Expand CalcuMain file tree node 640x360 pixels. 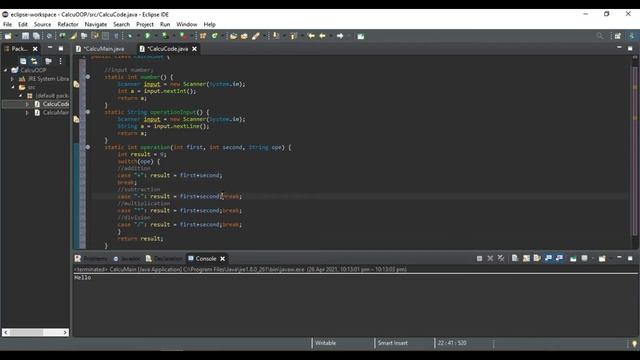(27, 113)
